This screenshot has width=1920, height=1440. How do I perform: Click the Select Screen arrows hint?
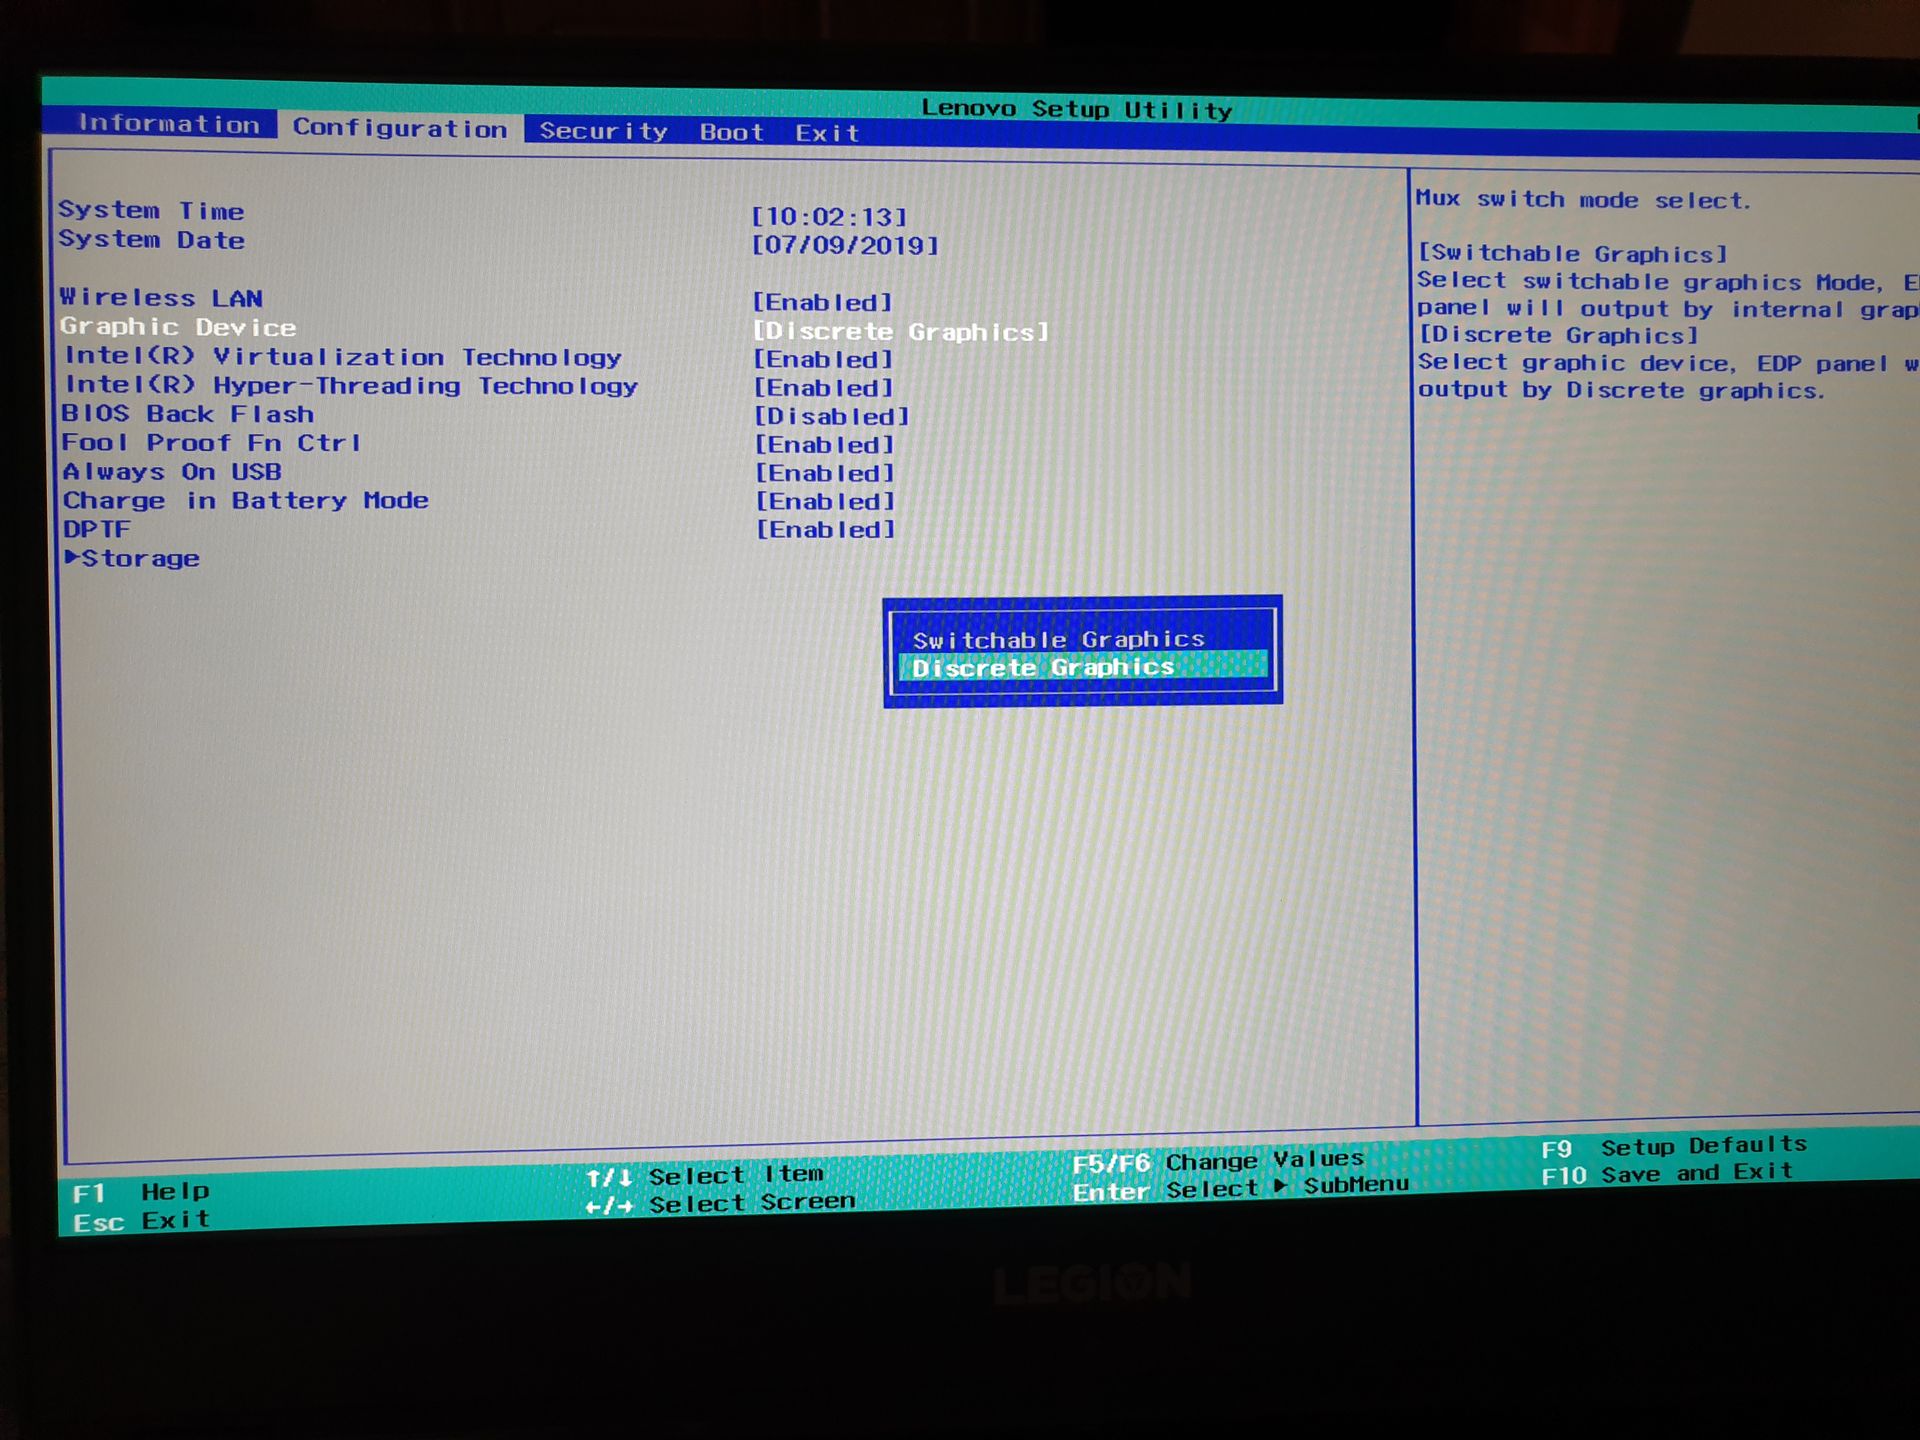720,1203
